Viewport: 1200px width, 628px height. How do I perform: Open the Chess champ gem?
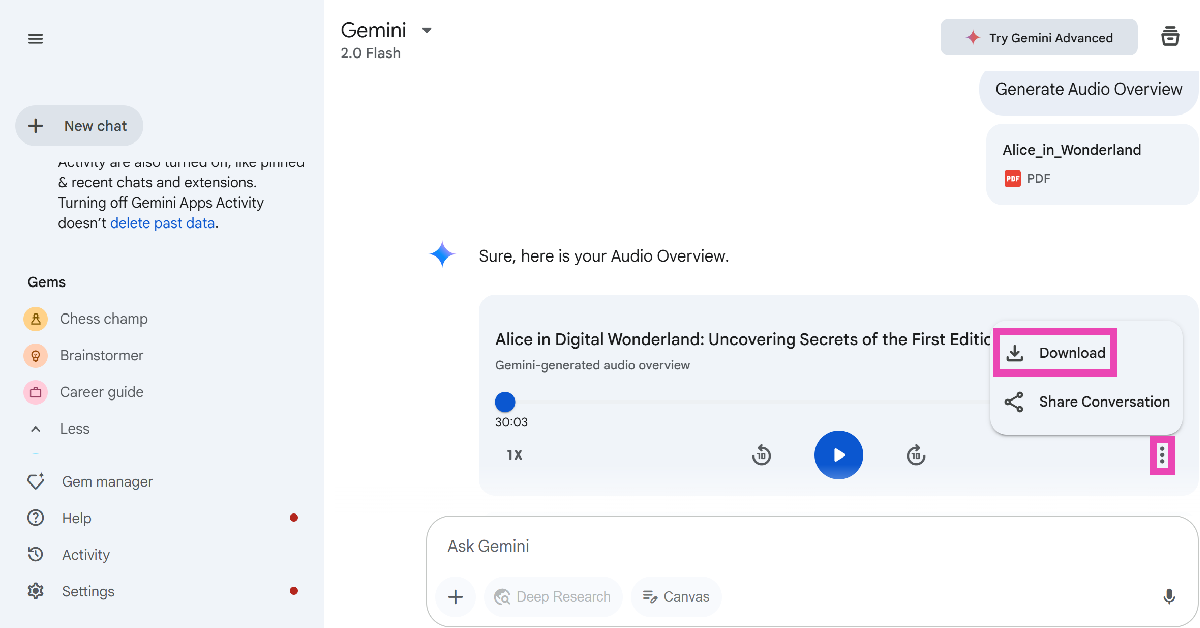pyautogui.click(x=103, y=319)
